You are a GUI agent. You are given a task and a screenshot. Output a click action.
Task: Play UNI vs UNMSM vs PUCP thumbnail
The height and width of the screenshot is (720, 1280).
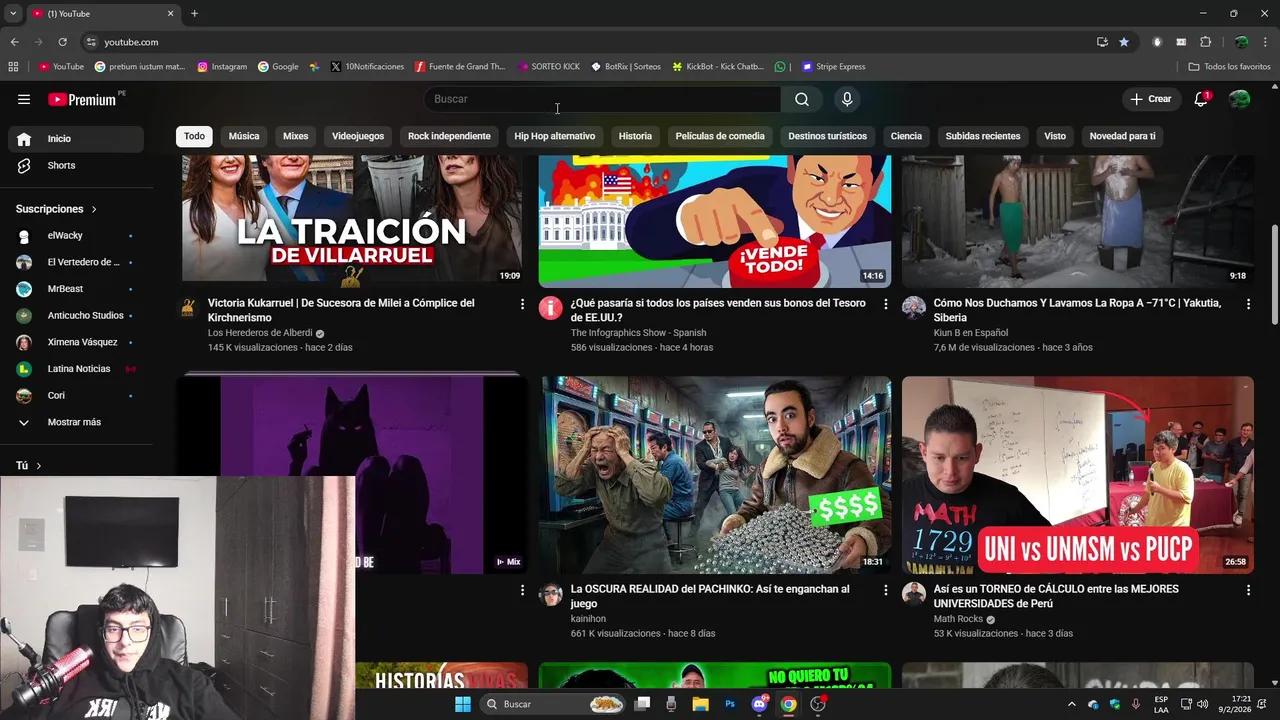[x=1078, y=475]
